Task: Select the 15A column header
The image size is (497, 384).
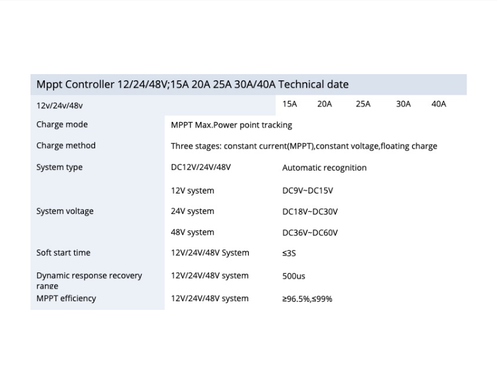Action: [x=290, y=104]
